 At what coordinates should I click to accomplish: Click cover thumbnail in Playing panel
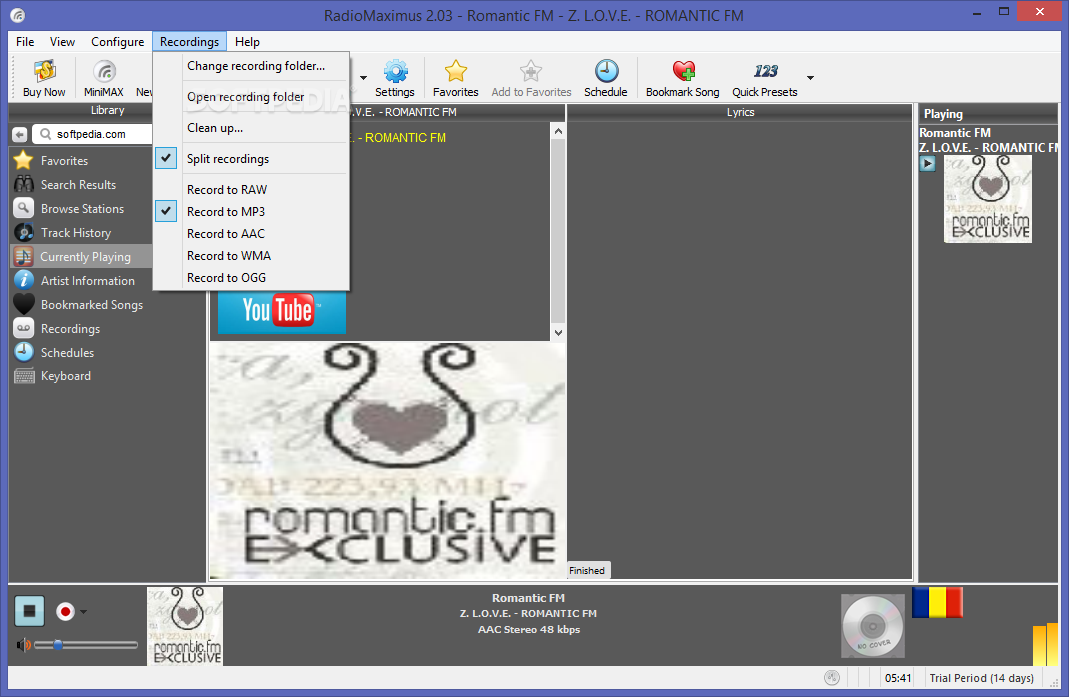(x=988, y=198)
